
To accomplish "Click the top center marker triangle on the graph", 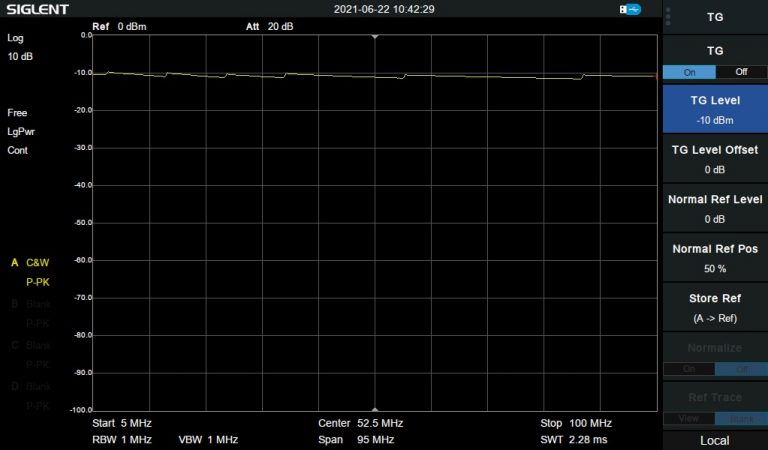I will [x=375, y=37].
